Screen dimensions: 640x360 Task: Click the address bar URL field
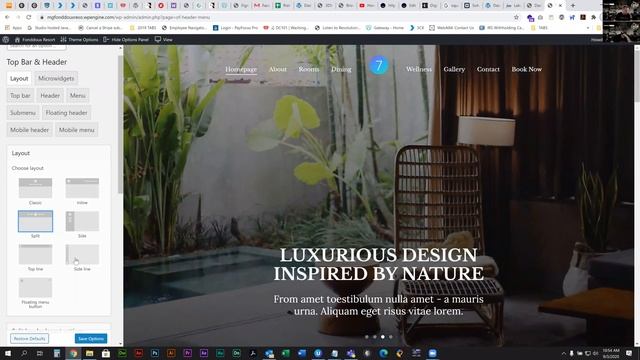click(x=273, y=17)
